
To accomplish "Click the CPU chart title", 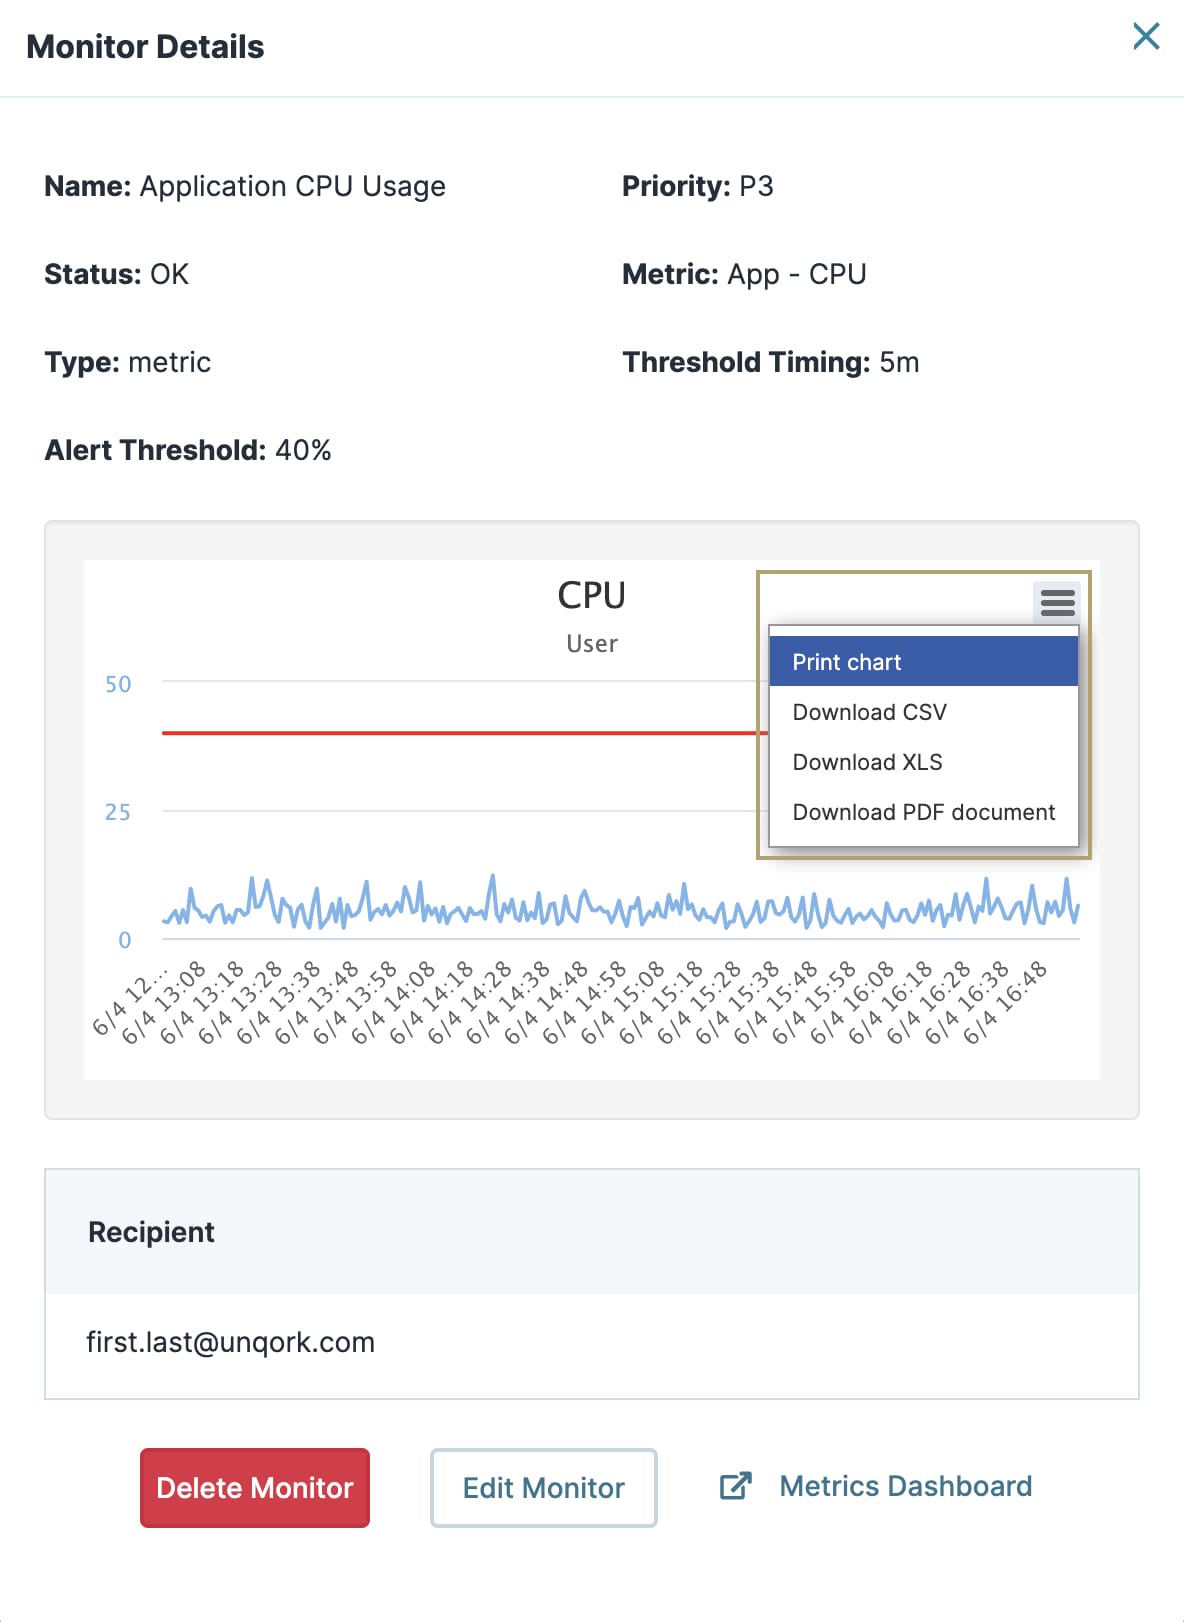I will point(591,595).
